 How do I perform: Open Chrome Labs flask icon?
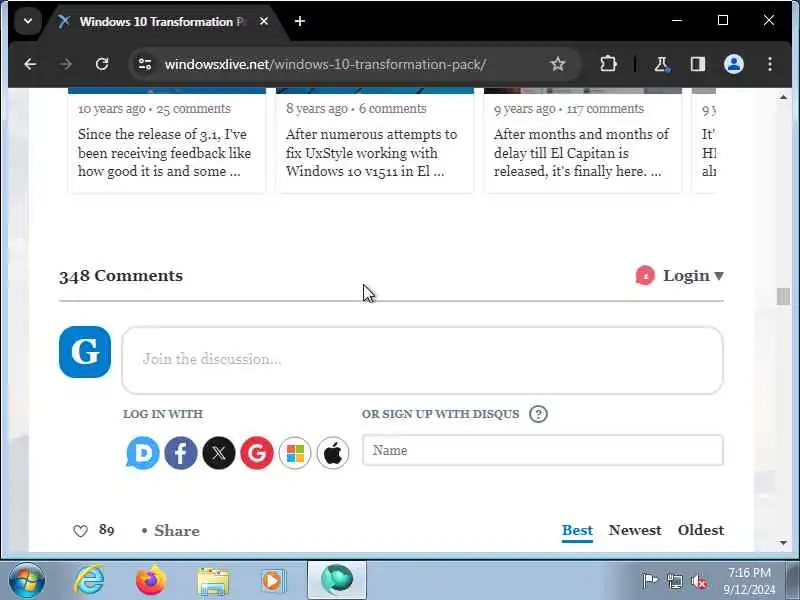[661, 64]
